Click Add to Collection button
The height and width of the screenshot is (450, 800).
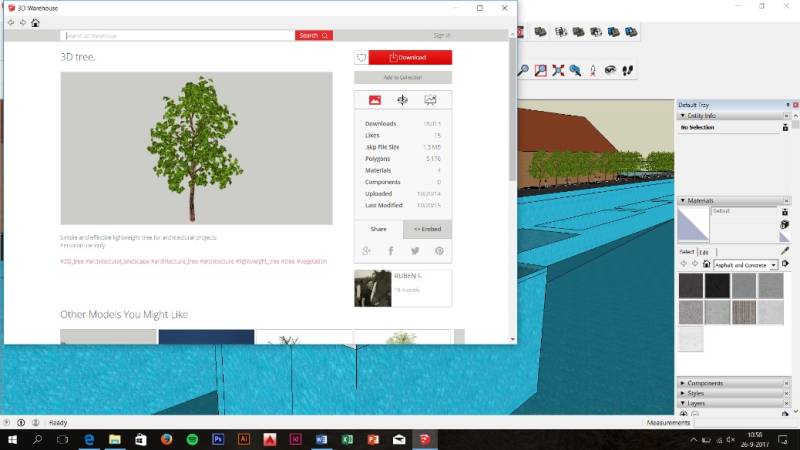[403, 78]
